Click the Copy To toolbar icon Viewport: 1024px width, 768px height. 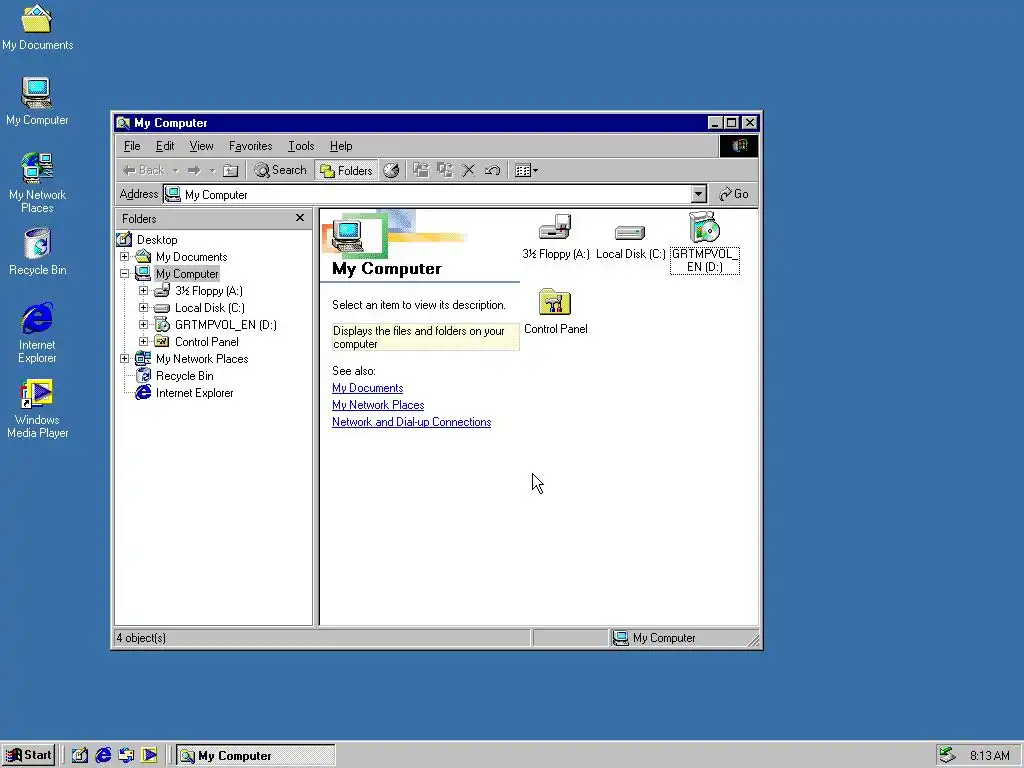445,170
